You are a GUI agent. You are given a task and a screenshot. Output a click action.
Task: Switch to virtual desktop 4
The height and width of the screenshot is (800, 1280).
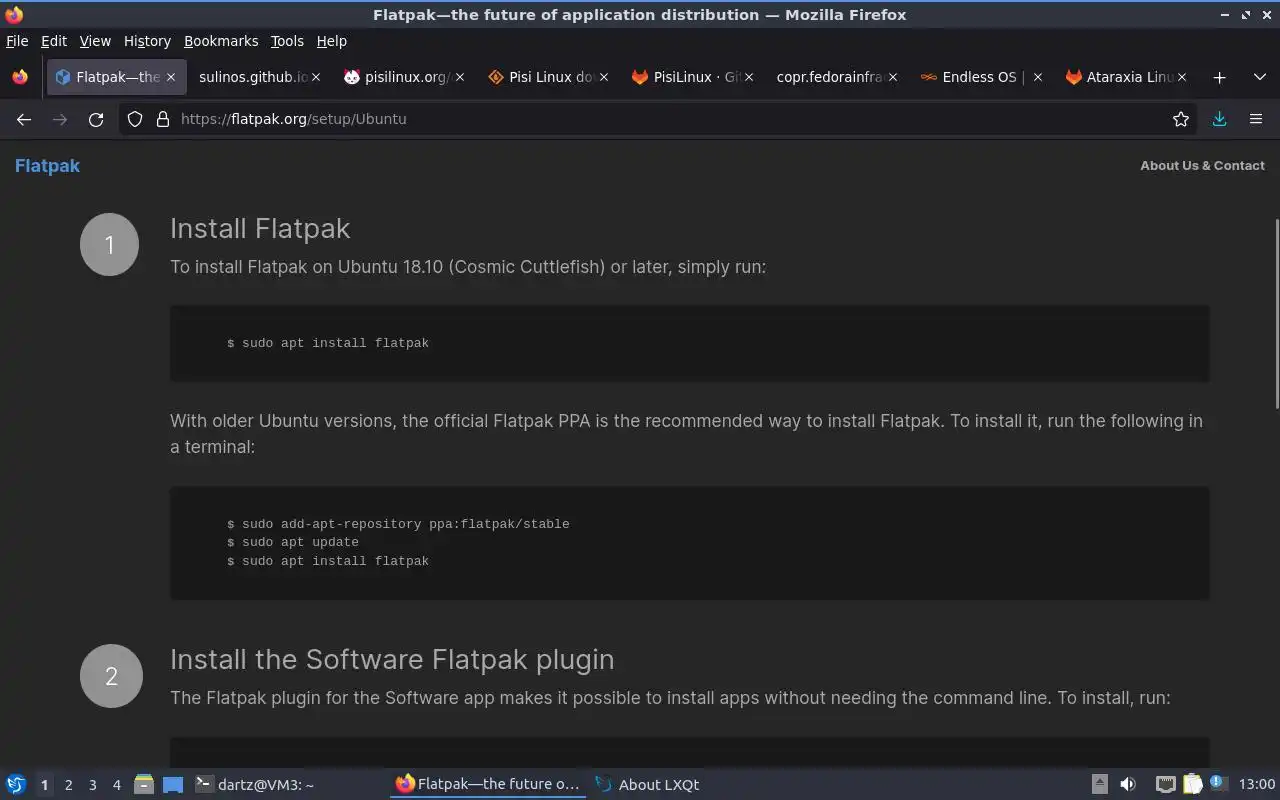click(116, 785)
